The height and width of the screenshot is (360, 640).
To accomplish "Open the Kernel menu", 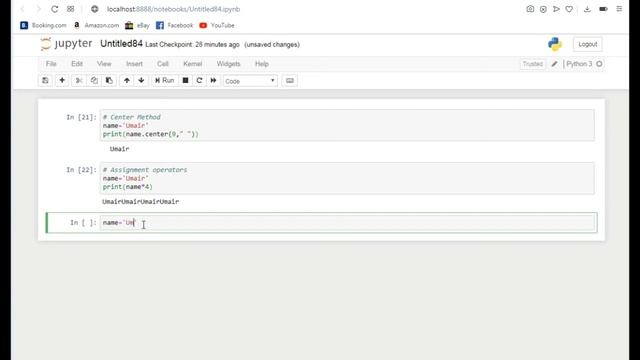I will (193, 64).
